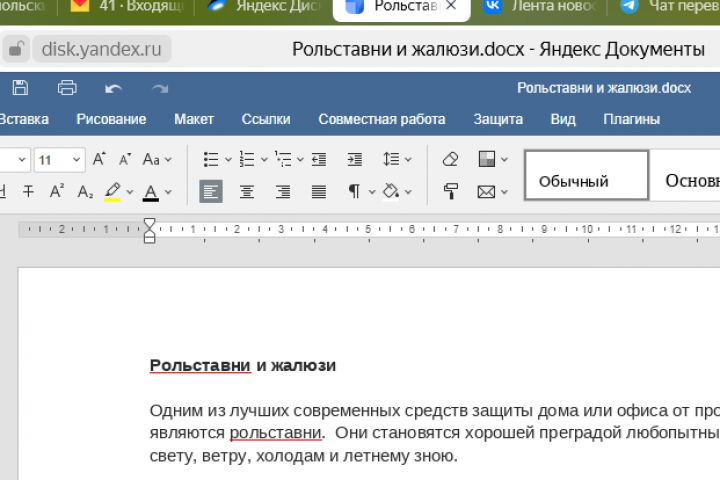
Task: Open the color scheme icon
Action: point(487,159)
